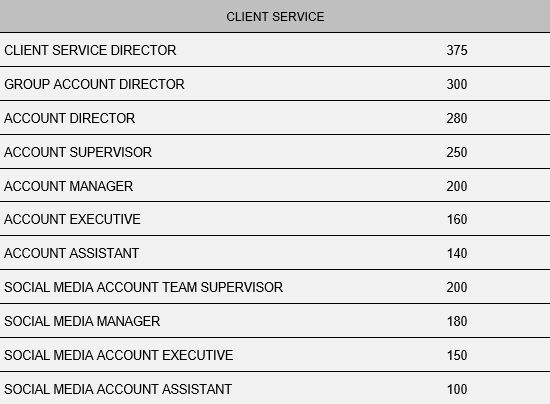Click the CLIENT SERVICE header cell
Screen dimensions: 550x404
coord(275,16)
